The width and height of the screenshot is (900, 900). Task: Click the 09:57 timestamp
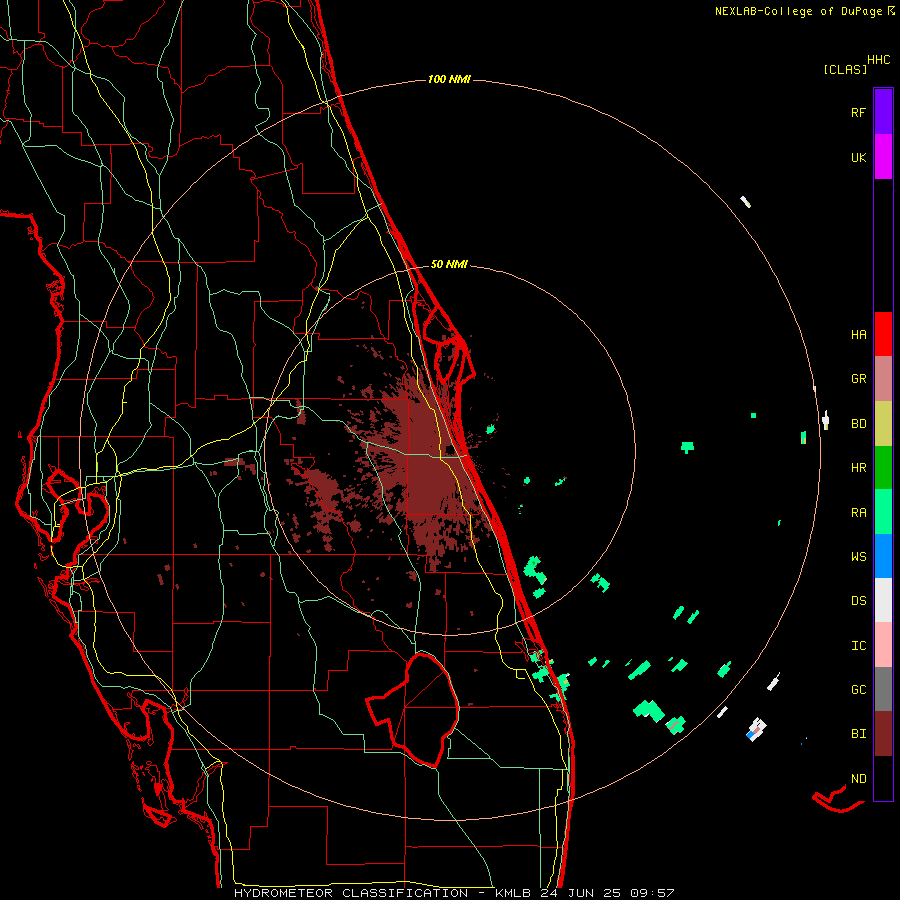pyautogui.click(x=651, y=893)
